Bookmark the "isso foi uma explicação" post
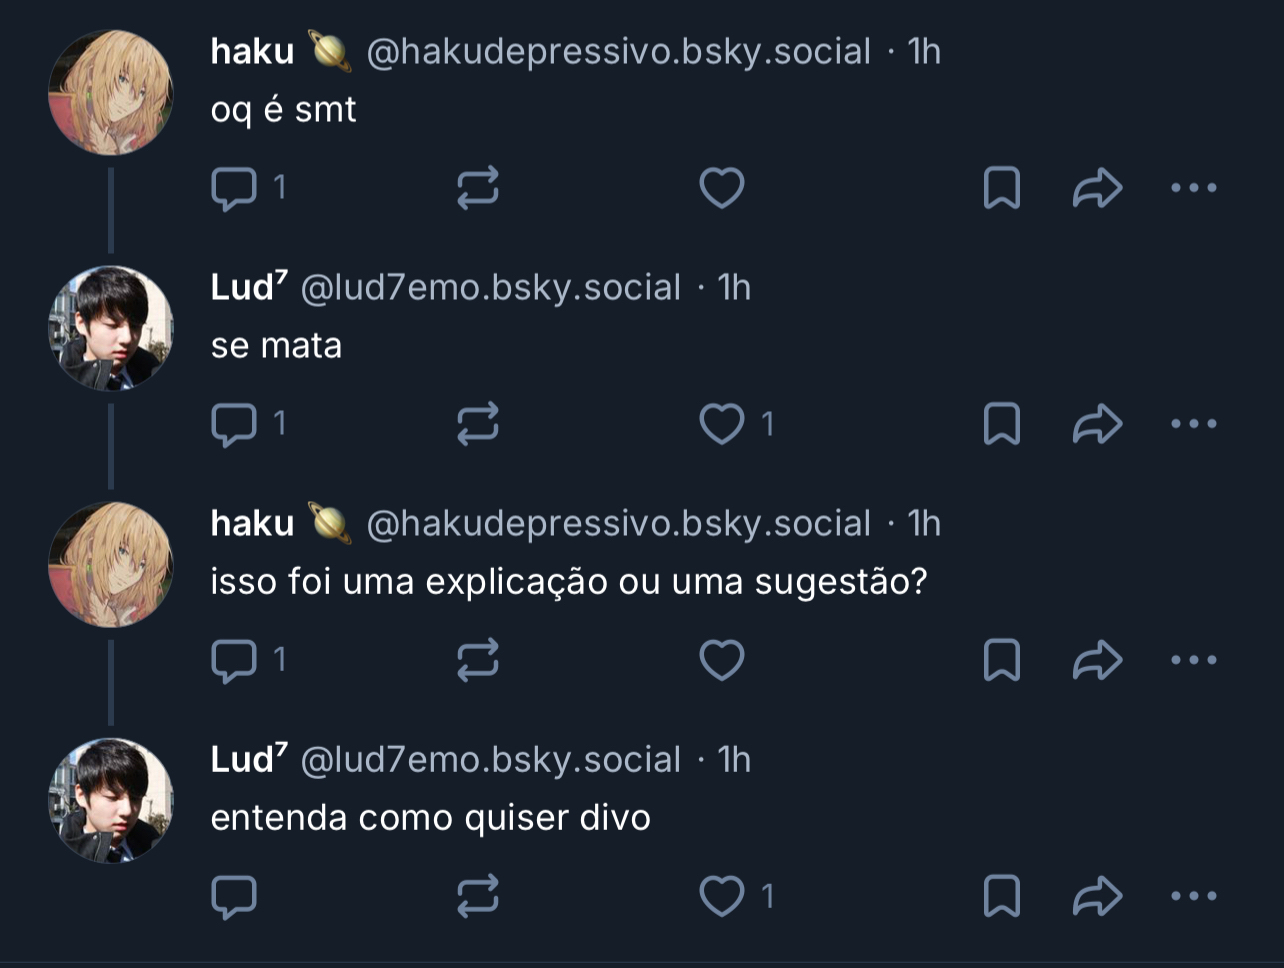Screen dimensions: 1284x968 (1001, 661)
